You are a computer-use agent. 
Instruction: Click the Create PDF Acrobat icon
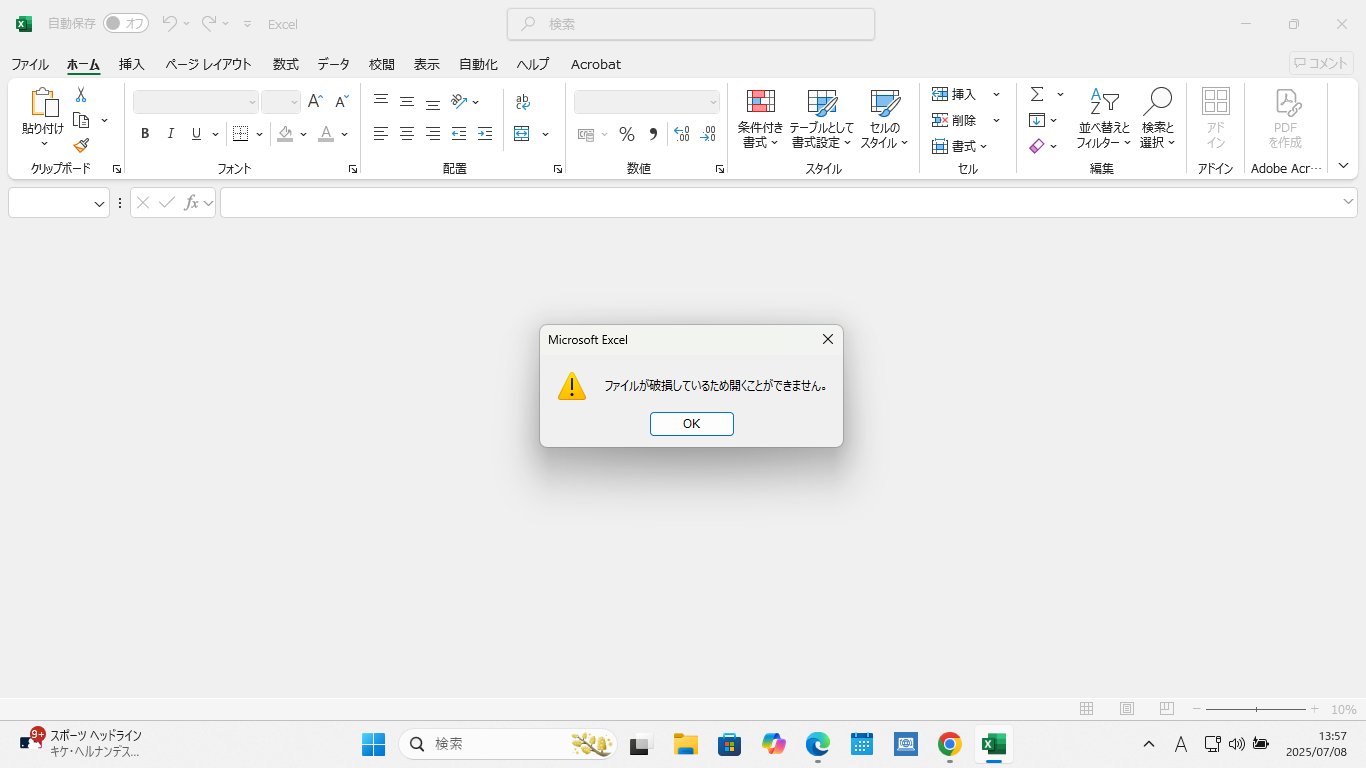(x=1286, y=102)
